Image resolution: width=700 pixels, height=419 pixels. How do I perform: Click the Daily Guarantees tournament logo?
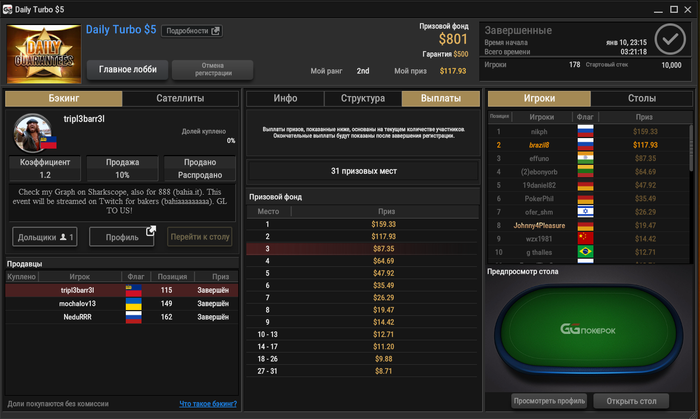(44, 54)
